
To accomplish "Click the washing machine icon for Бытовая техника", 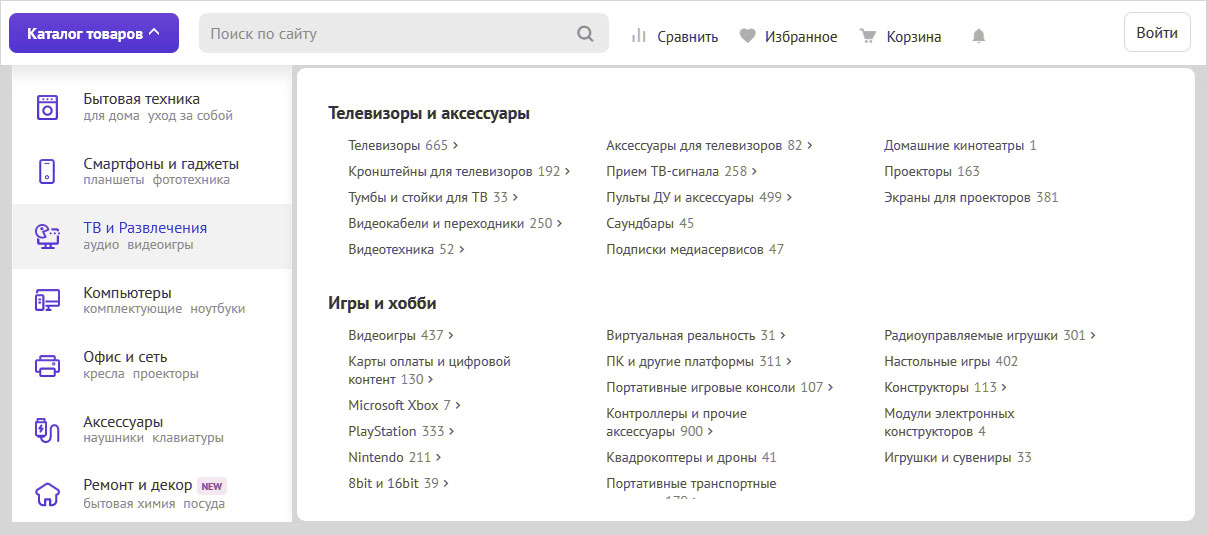I will (47, 107).
